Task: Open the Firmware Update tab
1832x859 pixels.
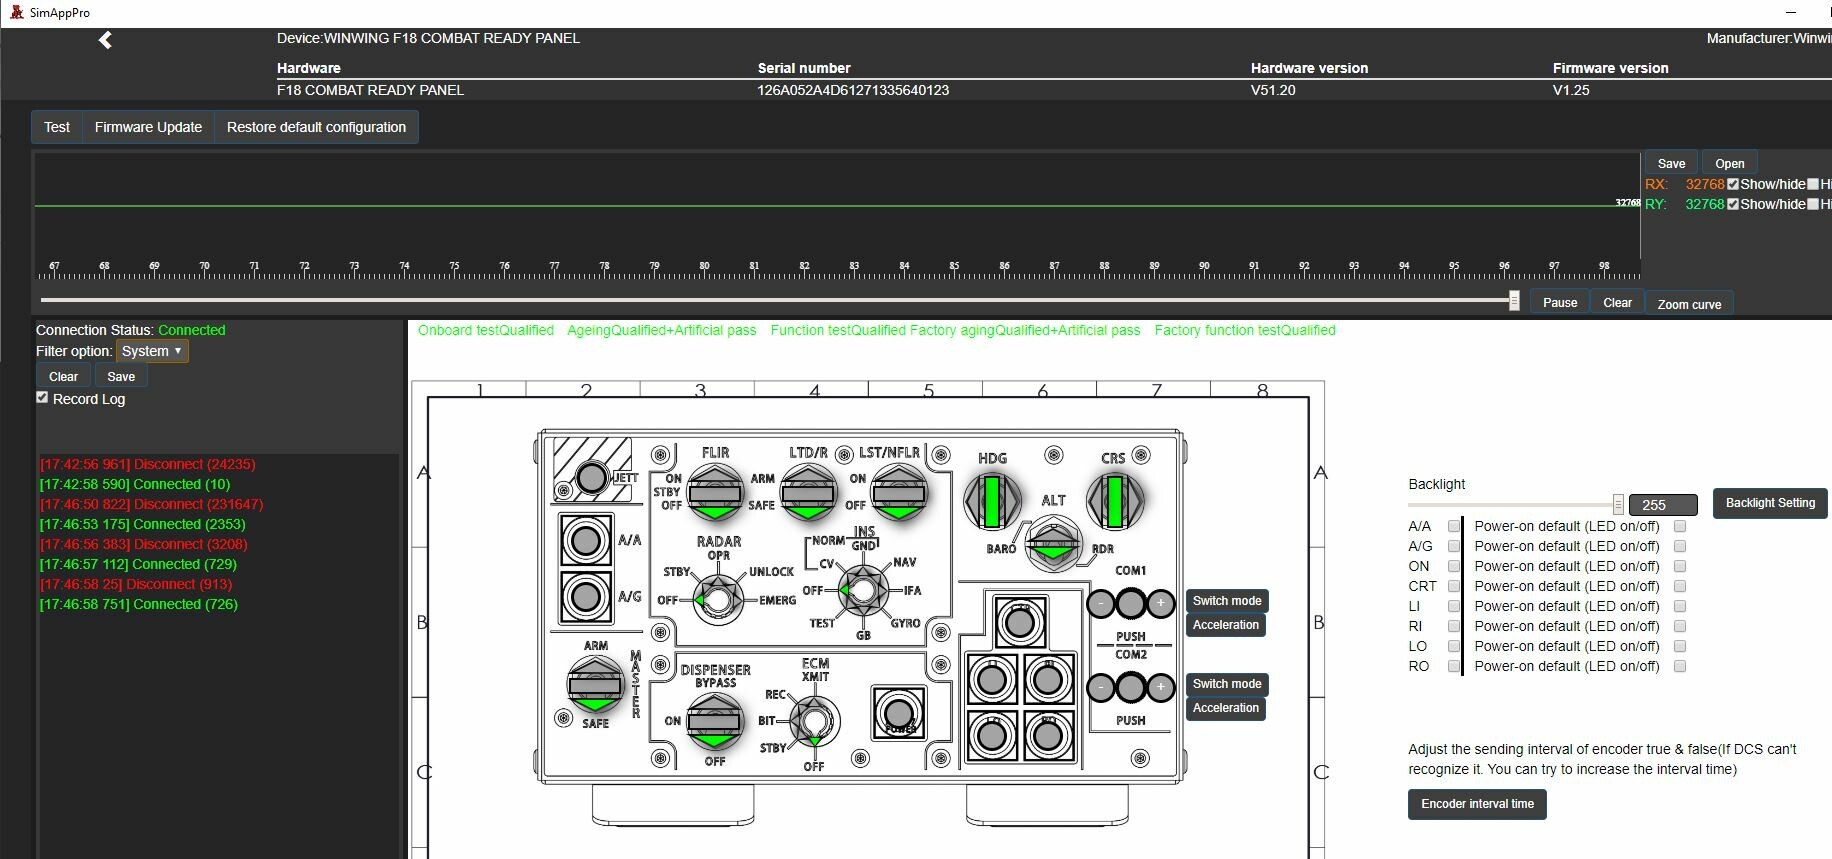Action: (148, 127)
